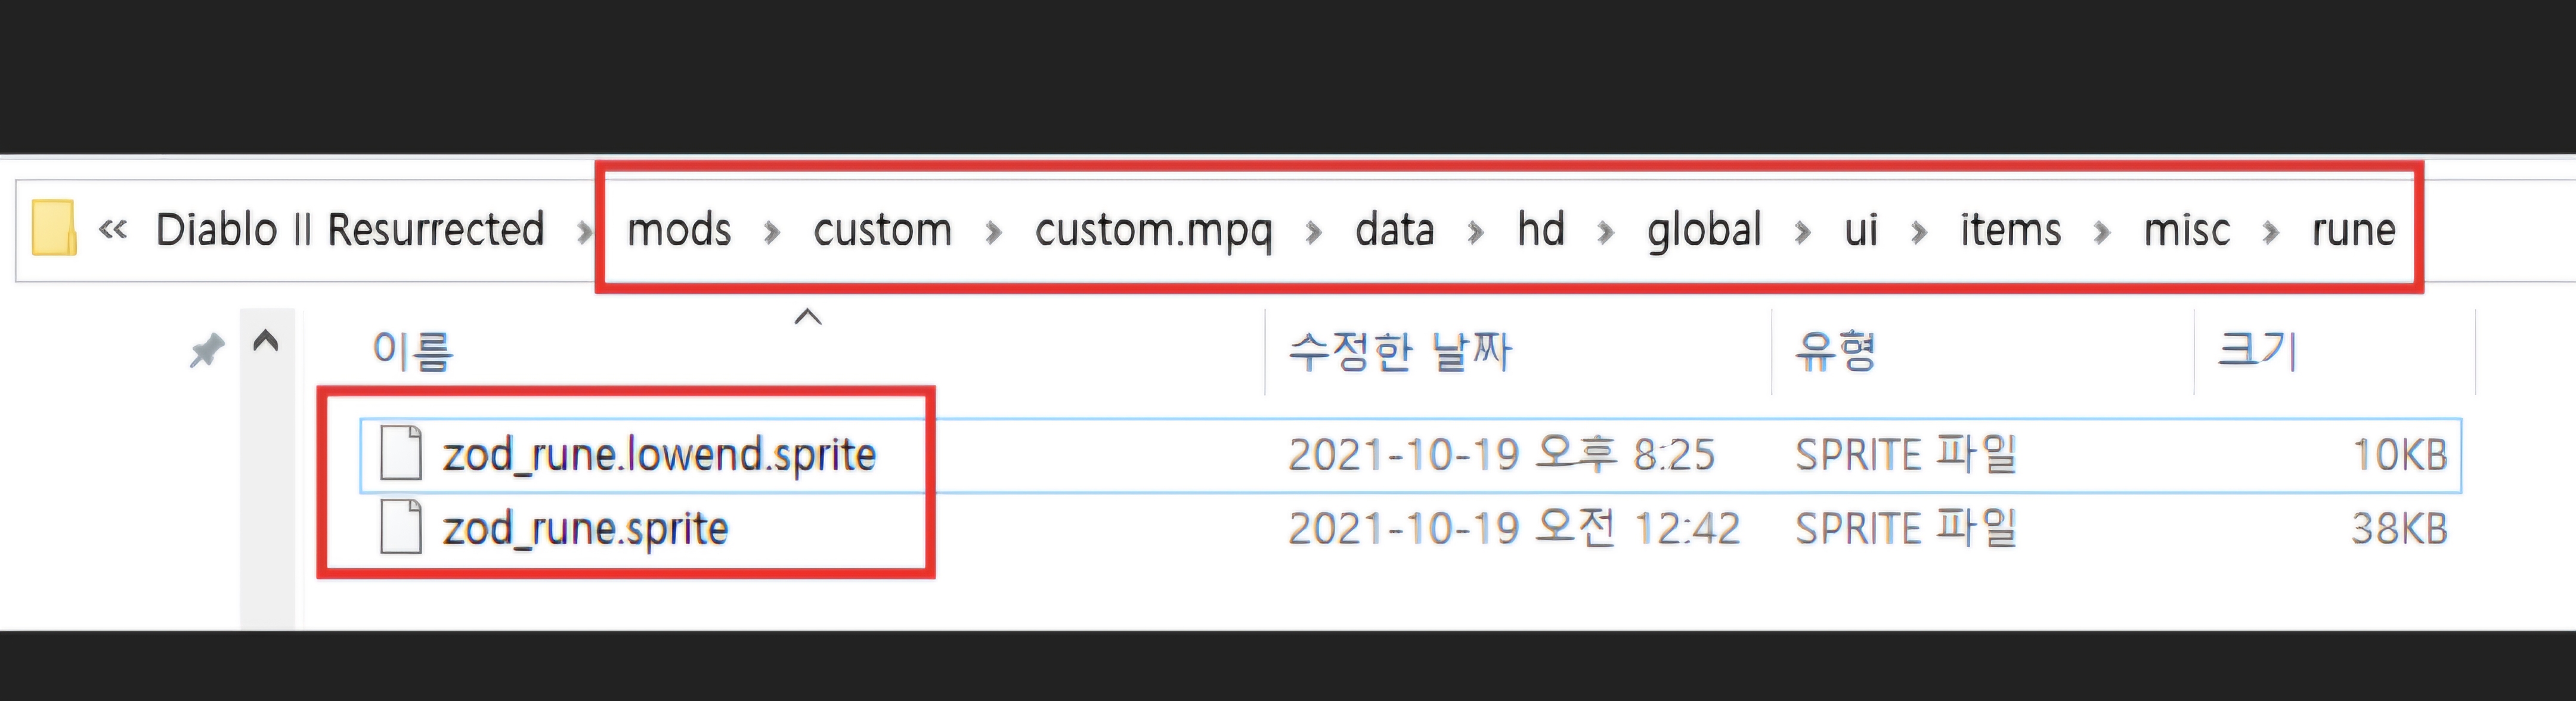Navigate to the items folder breadcrumb
The height and width of the screenshot is (701, 2576).
2010,230
